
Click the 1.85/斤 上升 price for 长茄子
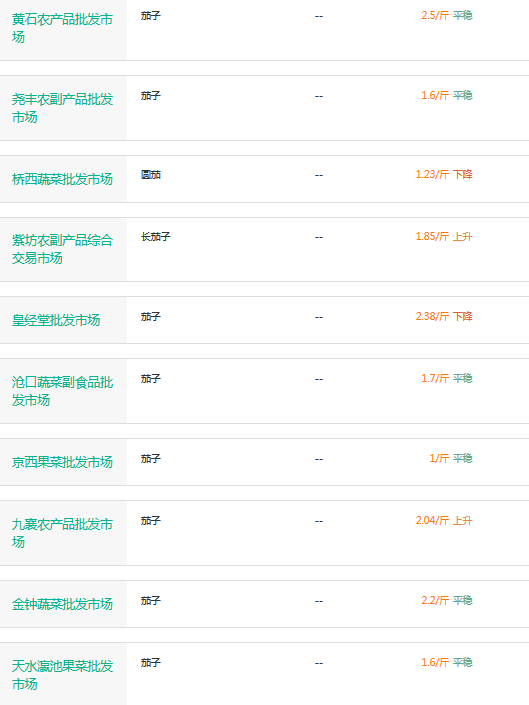(444, 236)
